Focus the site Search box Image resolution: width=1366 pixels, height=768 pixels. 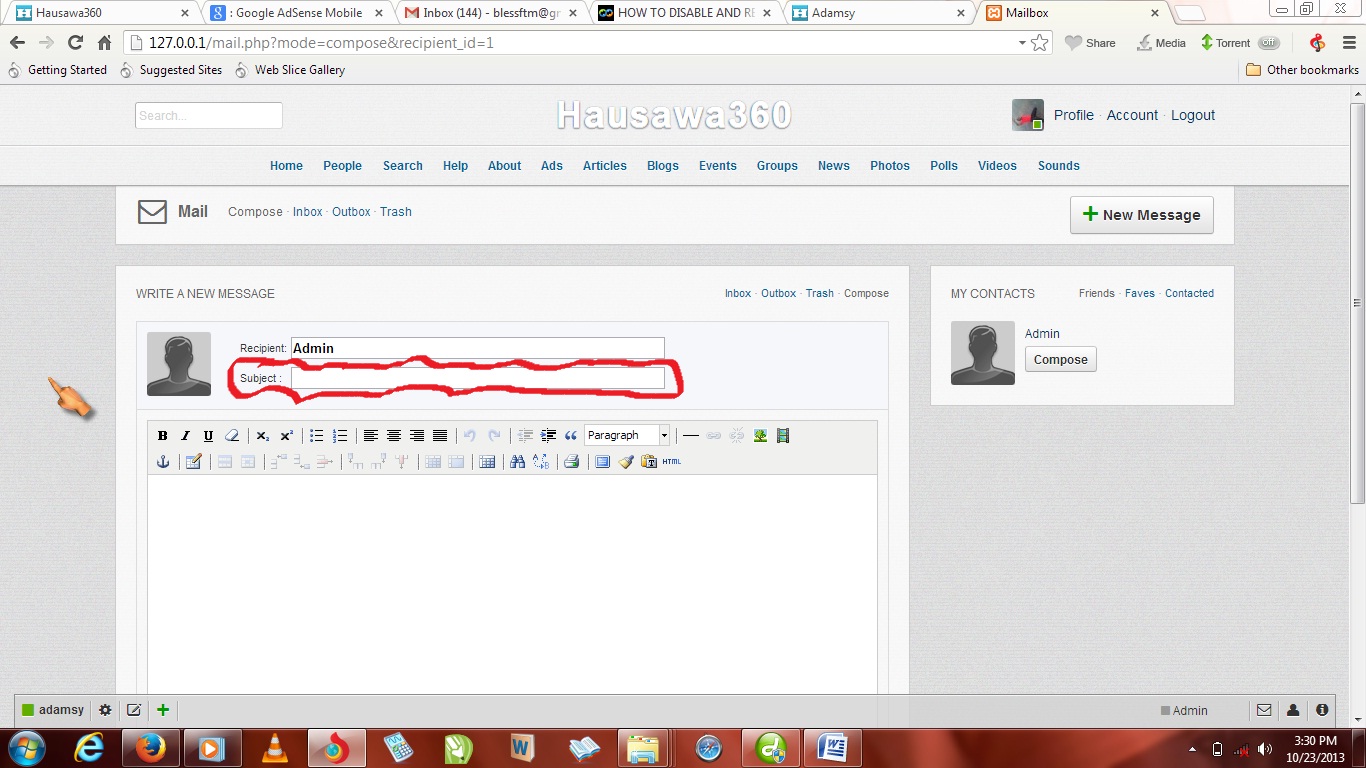click(209, 115)
